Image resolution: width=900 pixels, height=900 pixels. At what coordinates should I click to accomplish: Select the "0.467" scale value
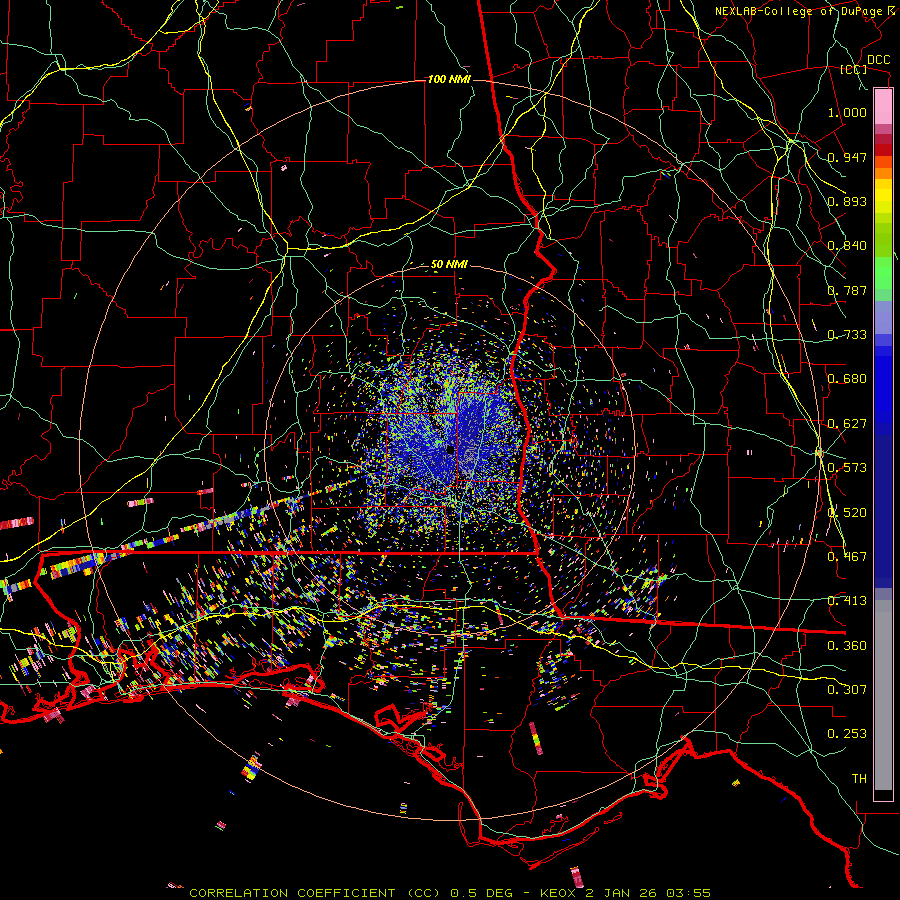coord(847,557)
